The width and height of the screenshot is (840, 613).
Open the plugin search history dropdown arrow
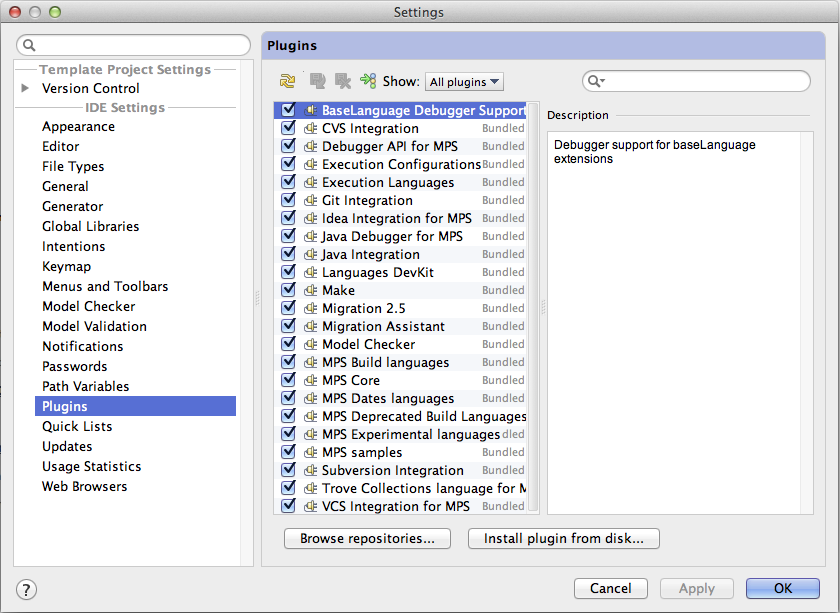click(603, 81)
